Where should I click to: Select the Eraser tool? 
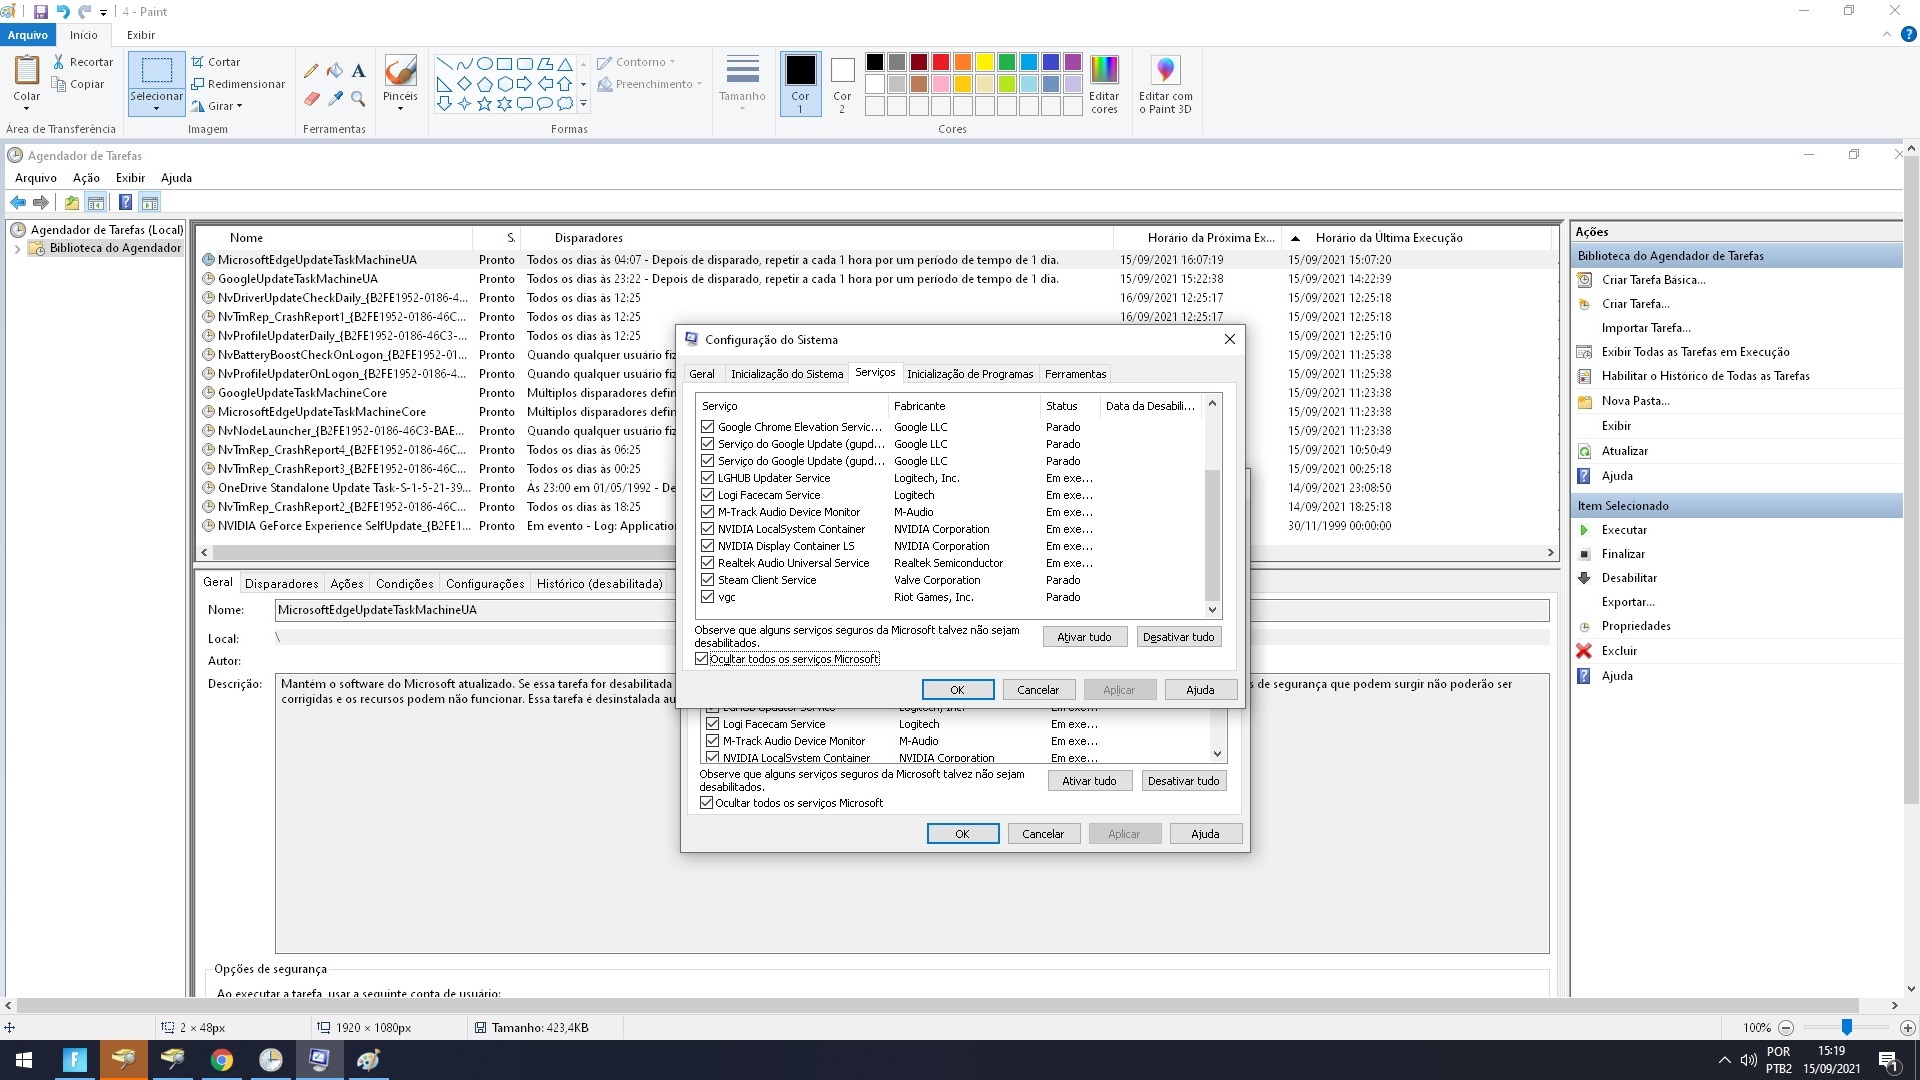point(311,98)
